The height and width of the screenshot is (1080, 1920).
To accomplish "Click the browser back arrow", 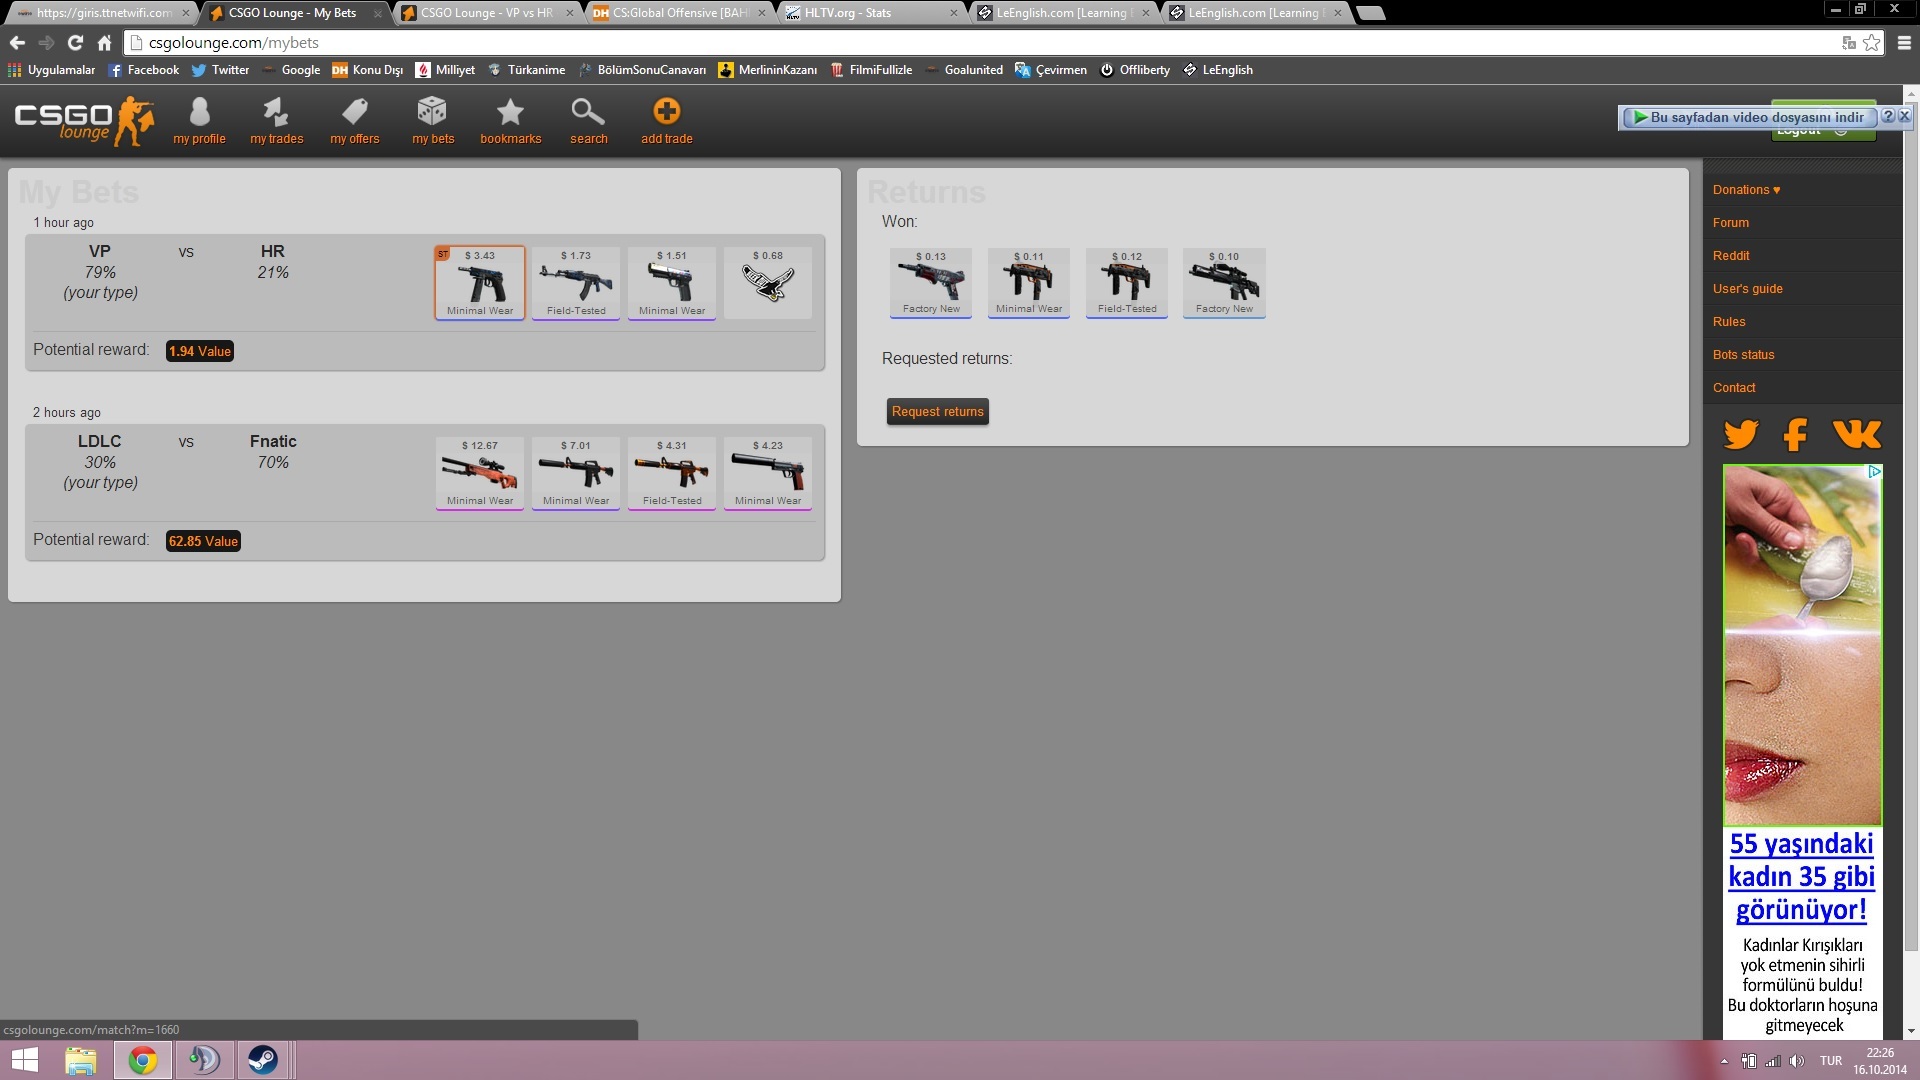I will click(17, 43).
